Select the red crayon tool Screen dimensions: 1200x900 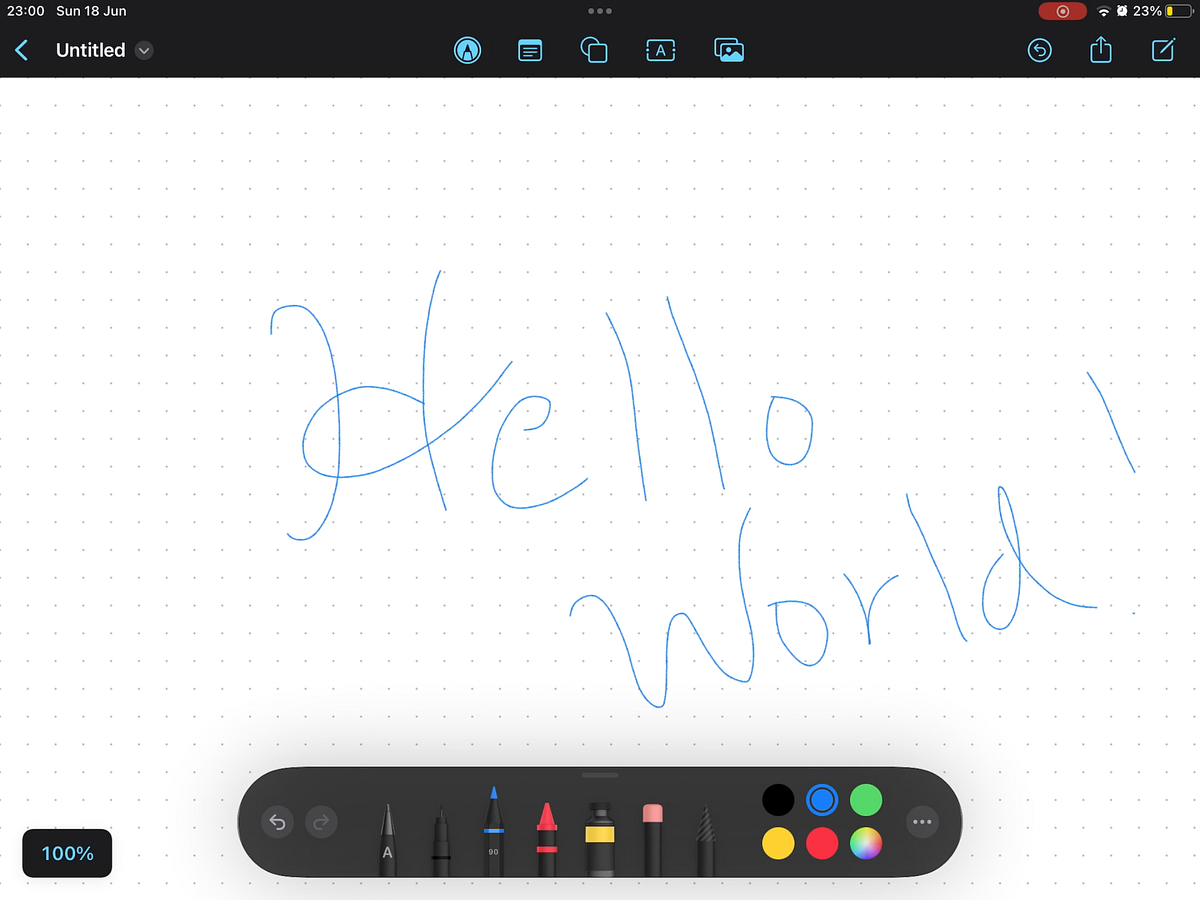click(546, 839)
